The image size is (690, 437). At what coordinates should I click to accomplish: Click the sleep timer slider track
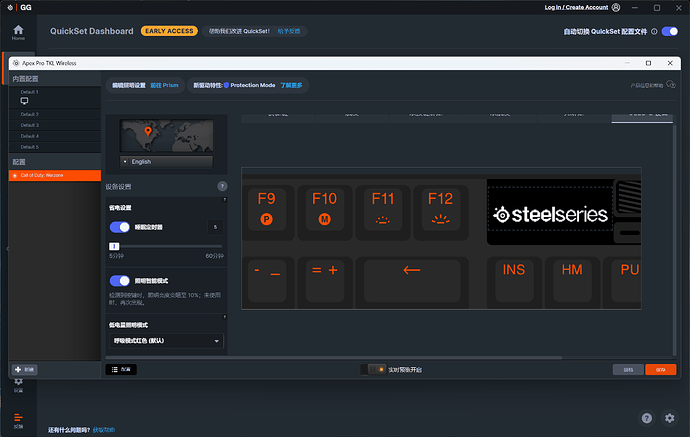pyautogui.click(x=165, y=245)
